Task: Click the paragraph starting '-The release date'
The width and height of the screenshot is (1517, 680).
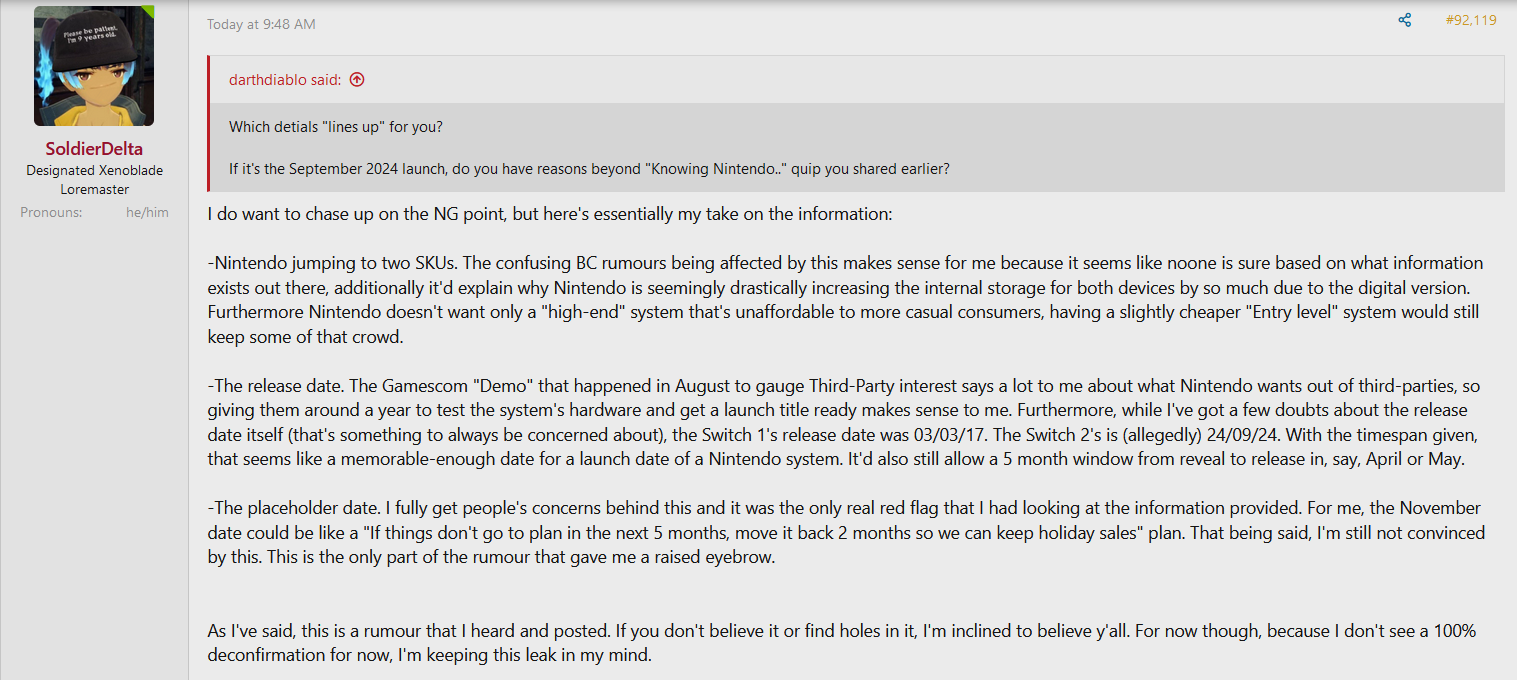Action: [x=846, y=422]
